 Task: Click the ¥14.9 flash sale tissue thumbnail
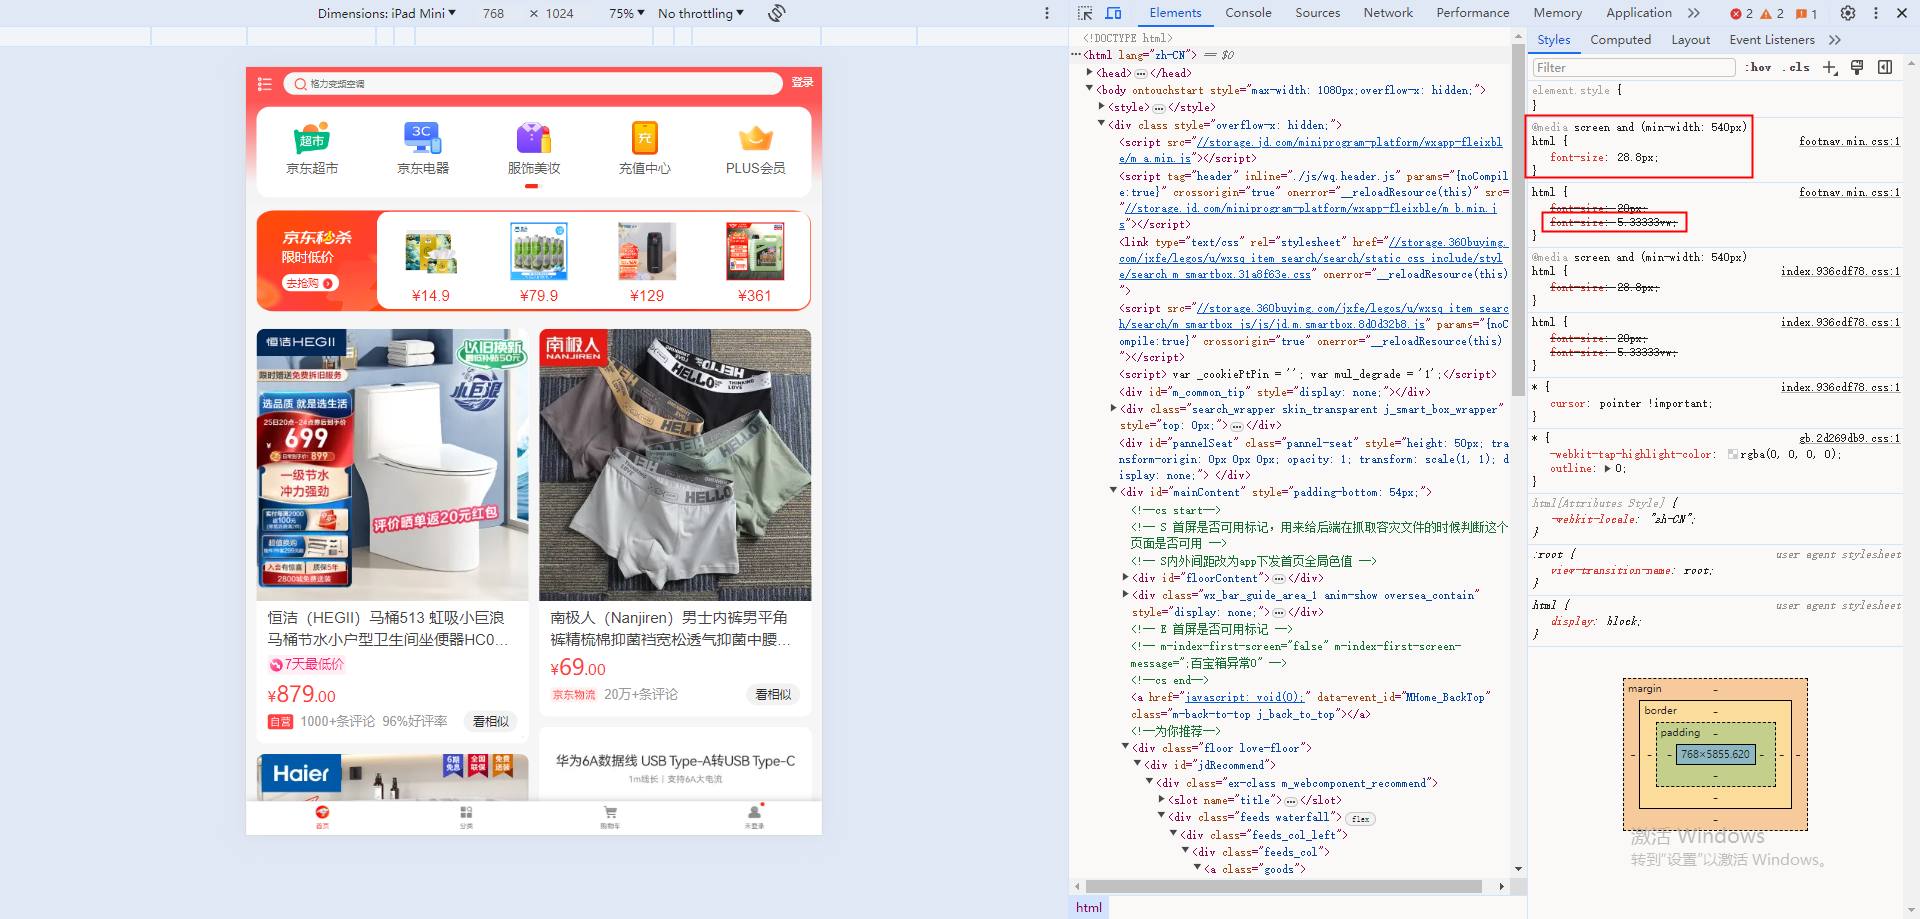(431, 251)
